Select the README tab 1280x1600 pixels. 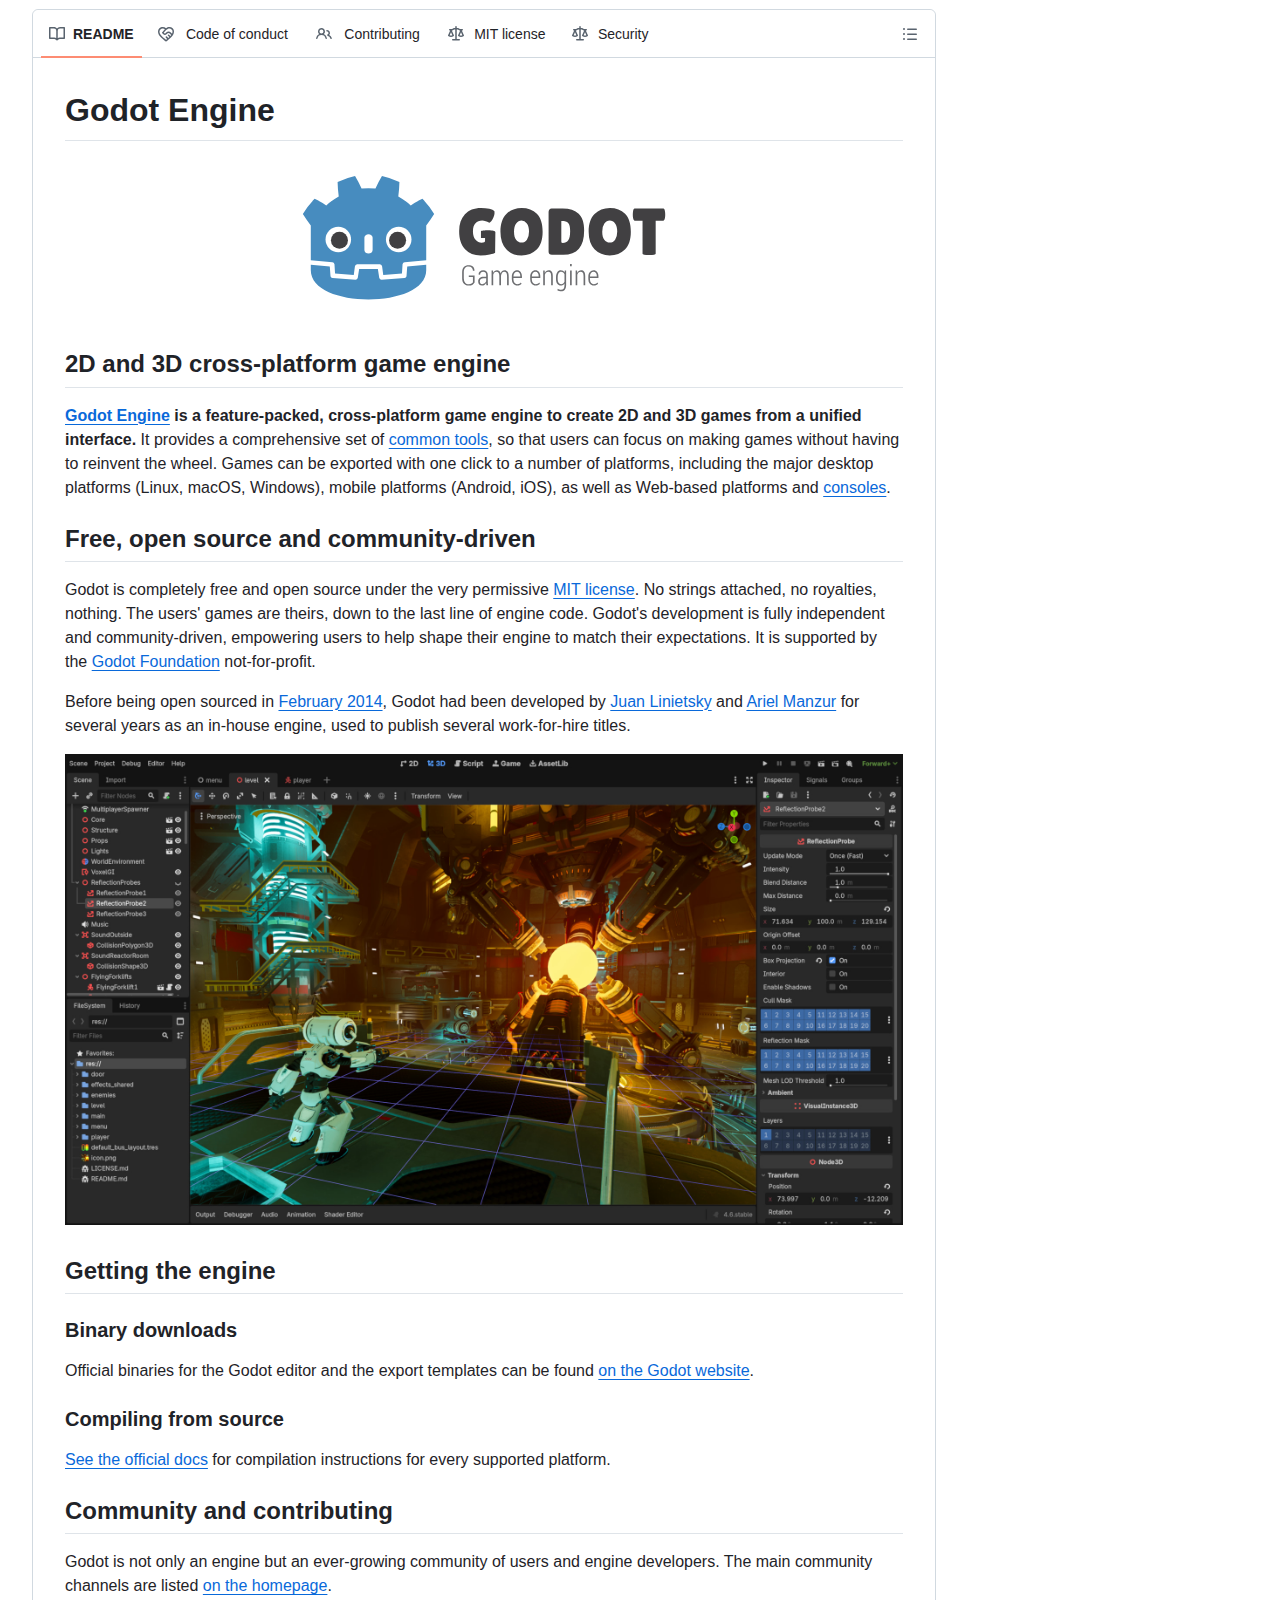(91, 34)
